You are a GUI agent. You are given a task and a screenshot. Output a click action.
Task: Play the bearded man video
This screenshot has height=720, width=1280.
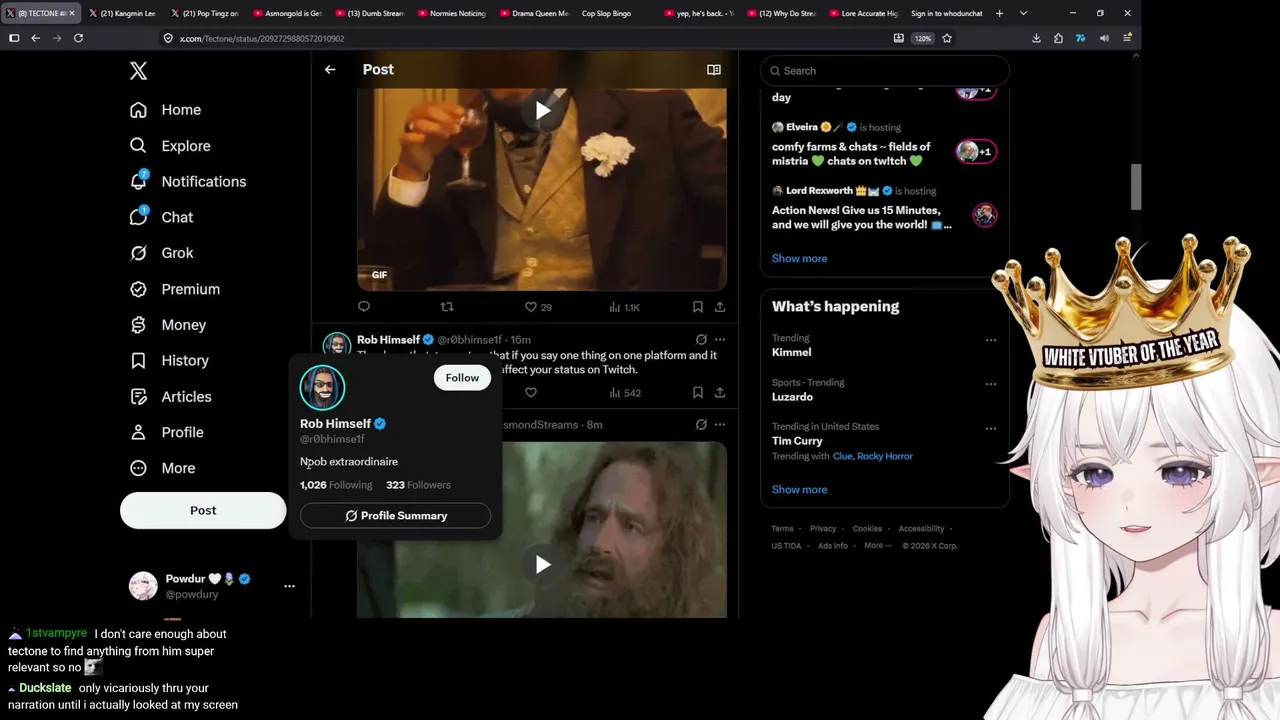point(542,565)
